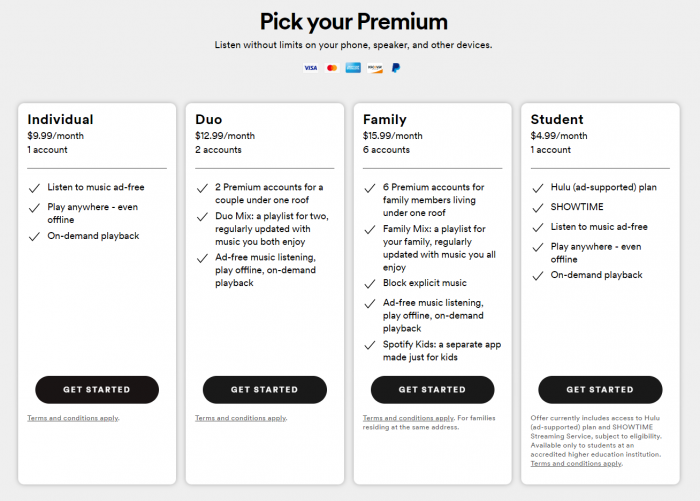Screen dimensions: 700x501
Task: Click checkmark next to Spotify Kids feature
Action: click(370, 345)
